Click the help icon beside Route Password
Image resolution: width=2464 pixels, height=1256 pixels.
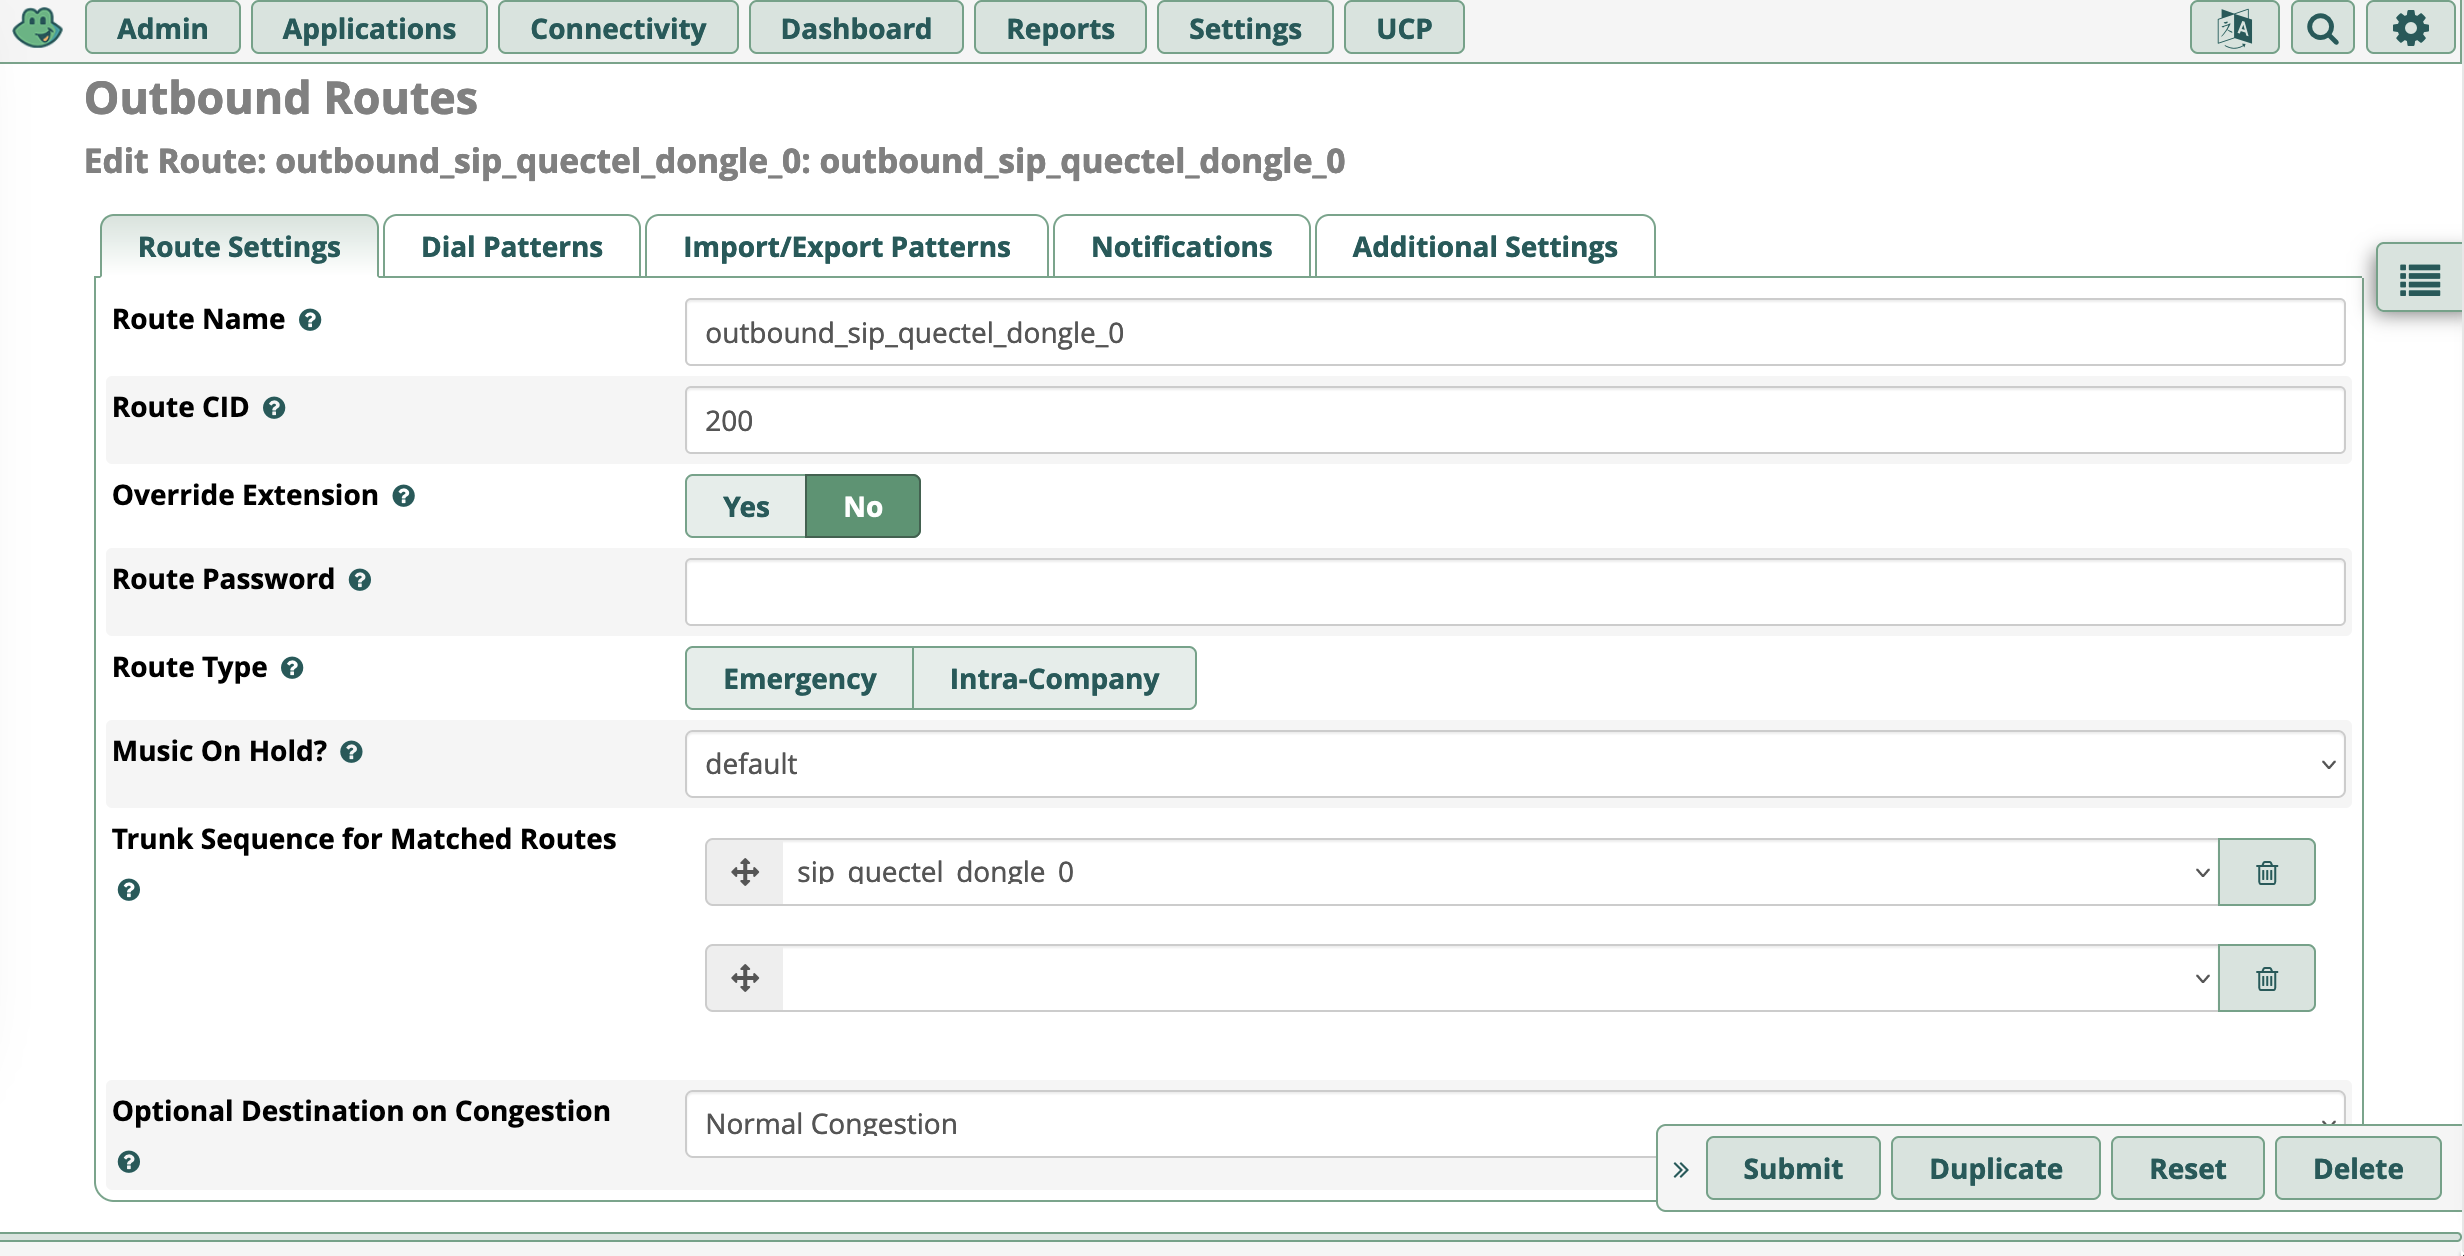tap(360, 580)
